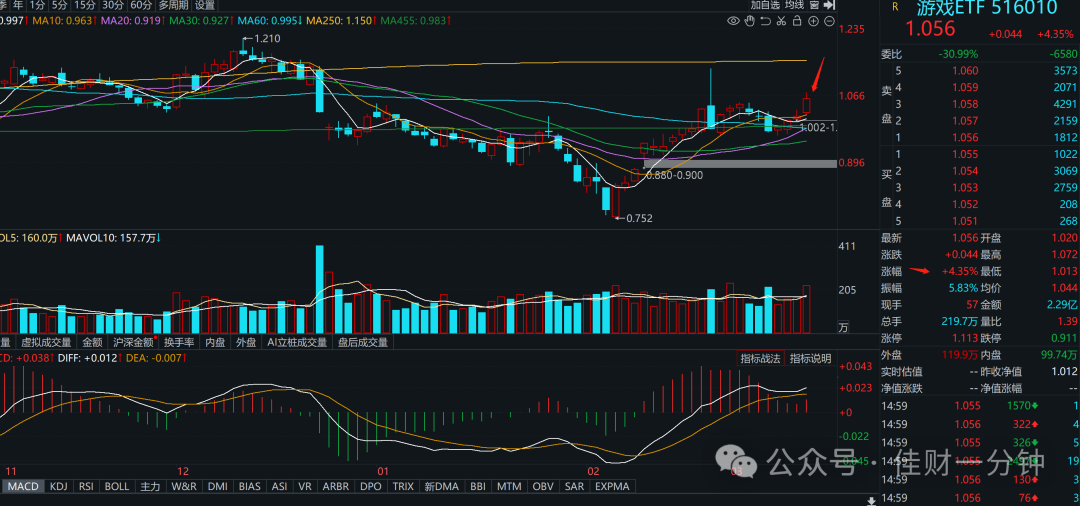
Task: Click the 指标战法 button
Action: click(x=760, y=359)
